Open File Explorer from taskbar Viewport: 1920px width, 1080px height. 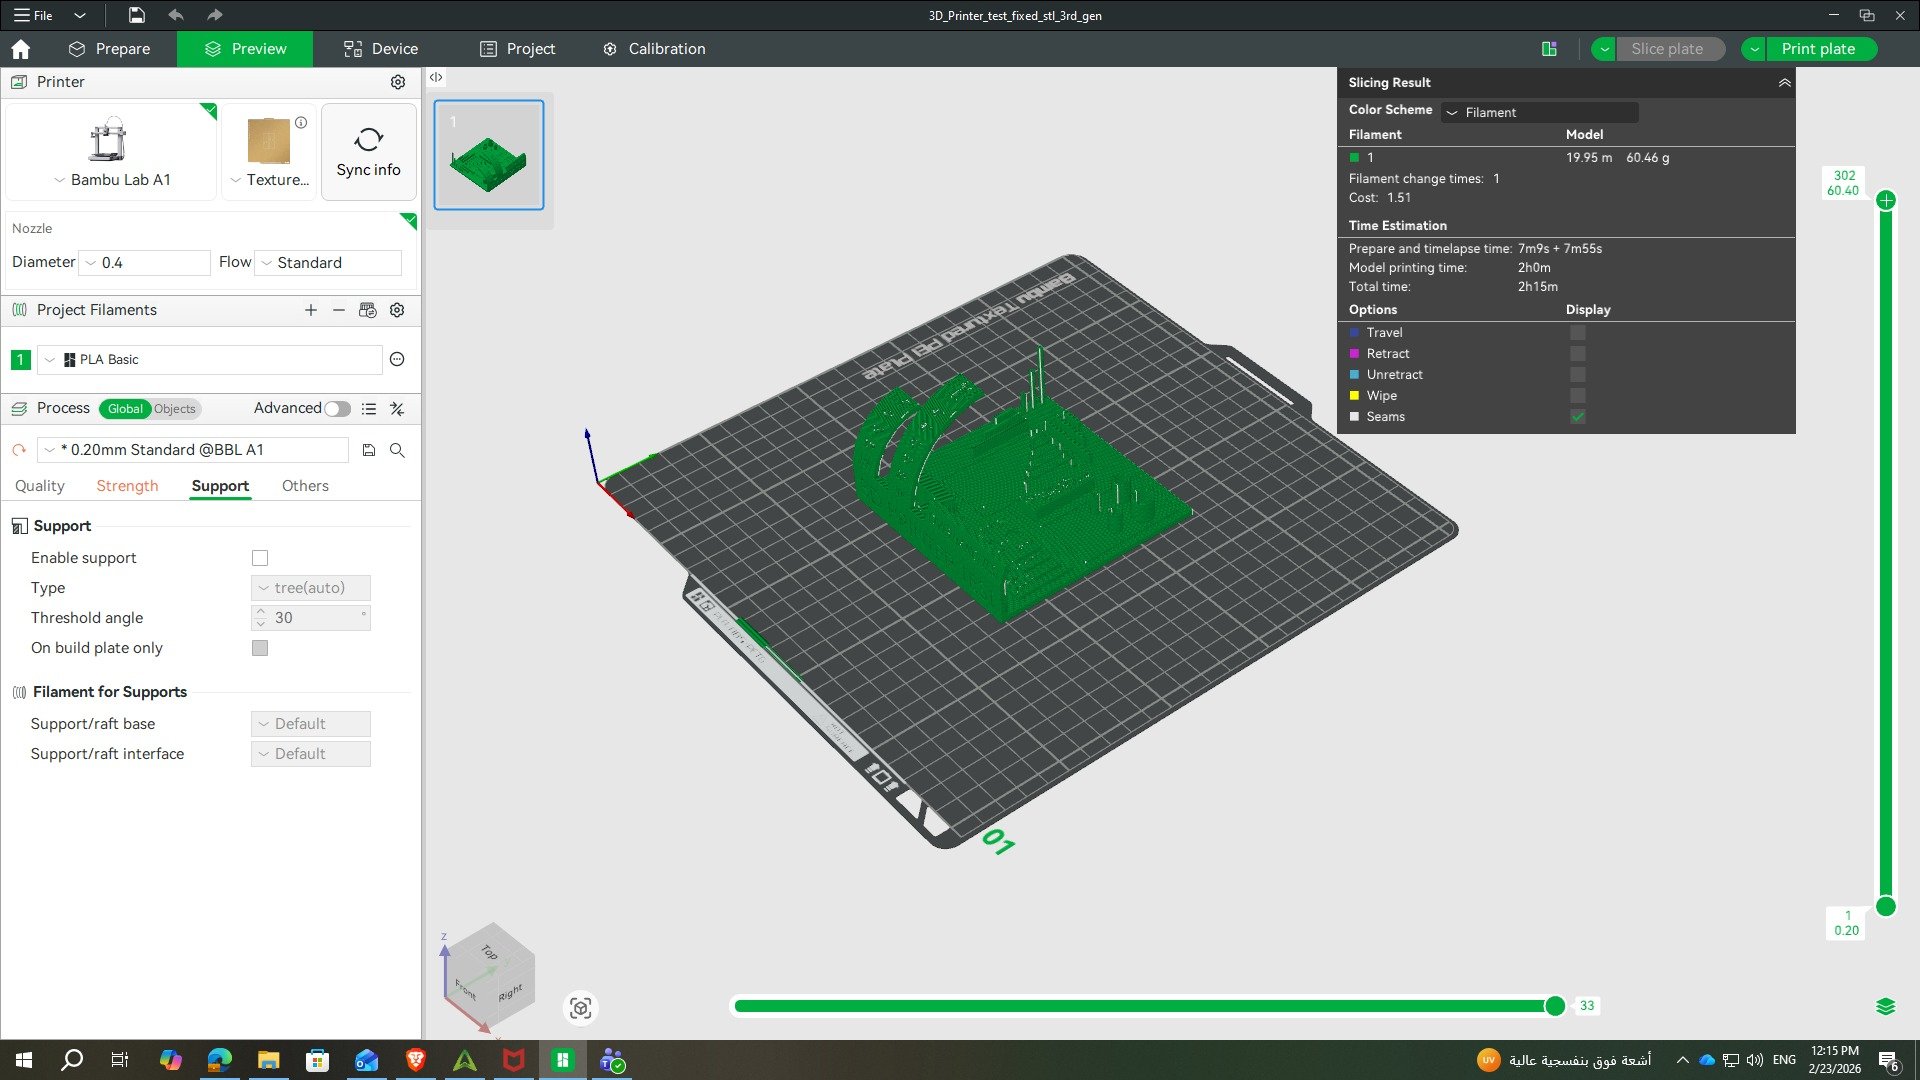pos(268,1060)
